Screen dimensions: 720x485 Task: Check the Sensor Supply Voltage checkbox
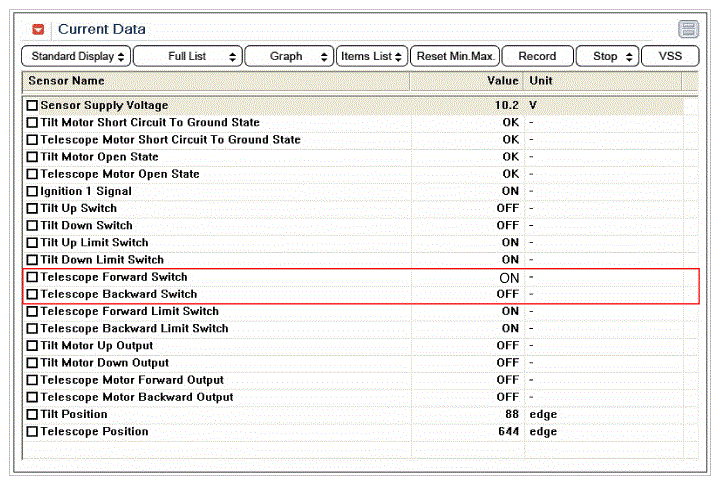(33, 105)
